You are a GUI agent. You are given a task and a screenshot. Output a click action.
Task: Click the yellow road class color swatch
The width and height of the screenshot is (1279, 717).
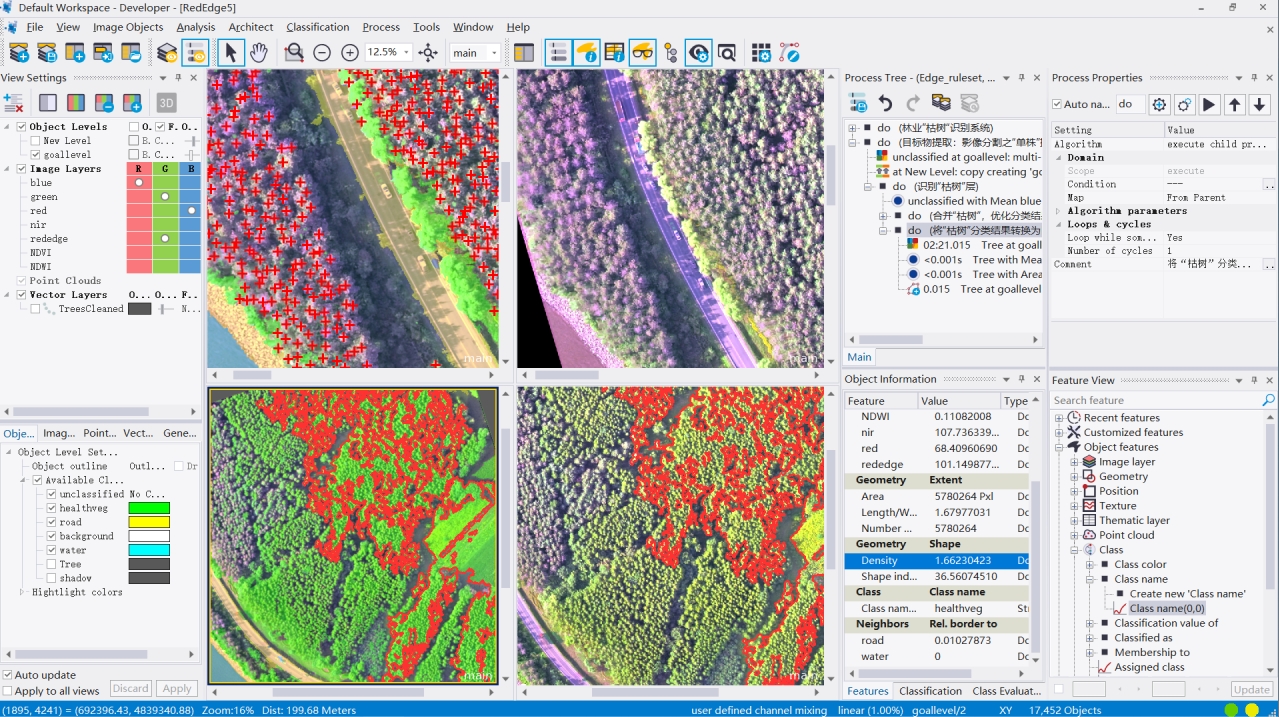[149, 522]
